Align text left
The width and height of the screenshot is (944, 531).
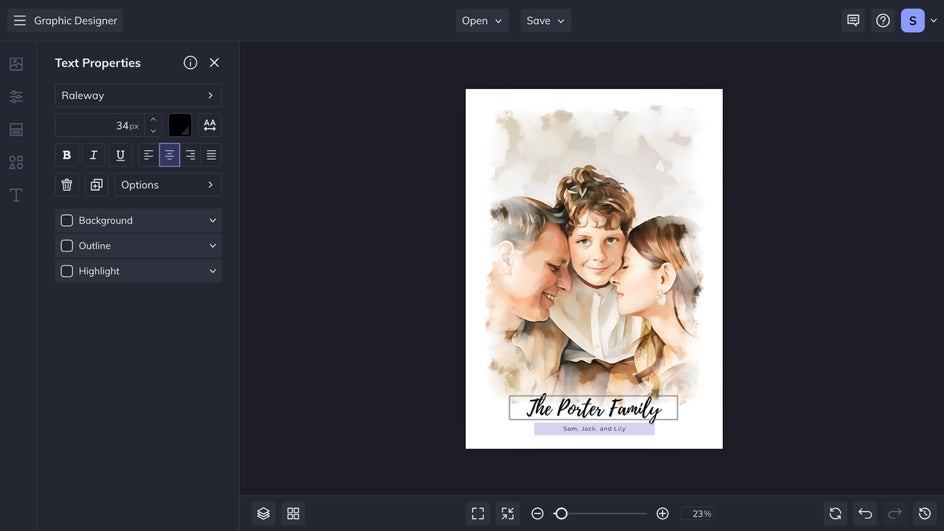(148, 155)
